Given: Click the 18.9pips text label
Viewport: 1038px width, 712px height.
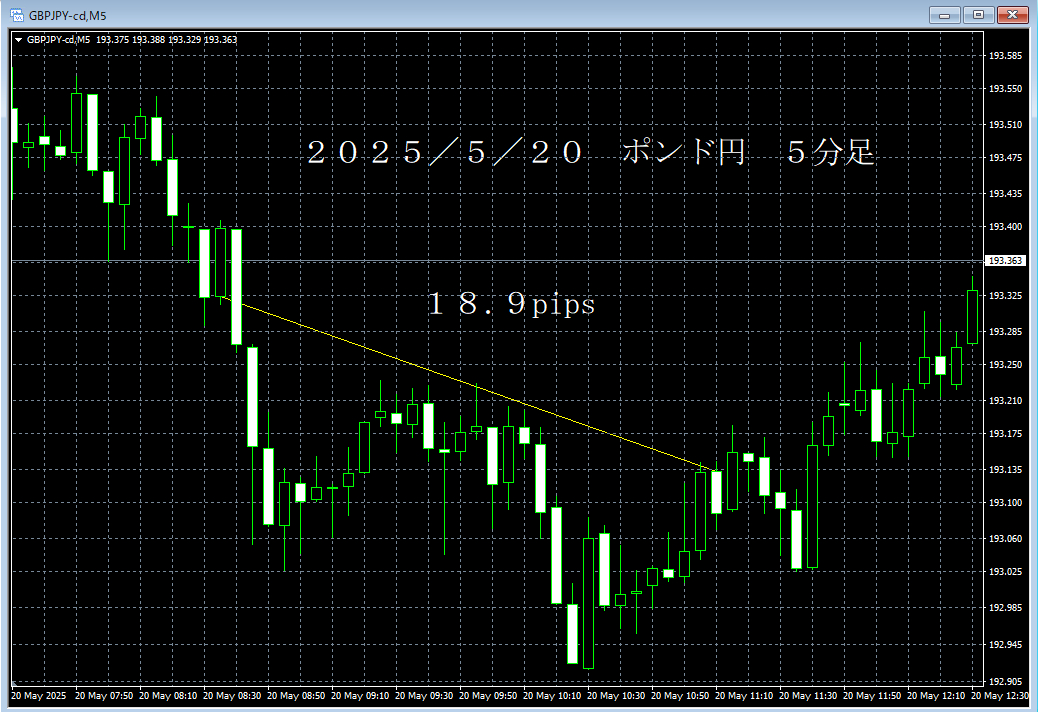Looking at the screenshot, I should [x=512, y=304].
